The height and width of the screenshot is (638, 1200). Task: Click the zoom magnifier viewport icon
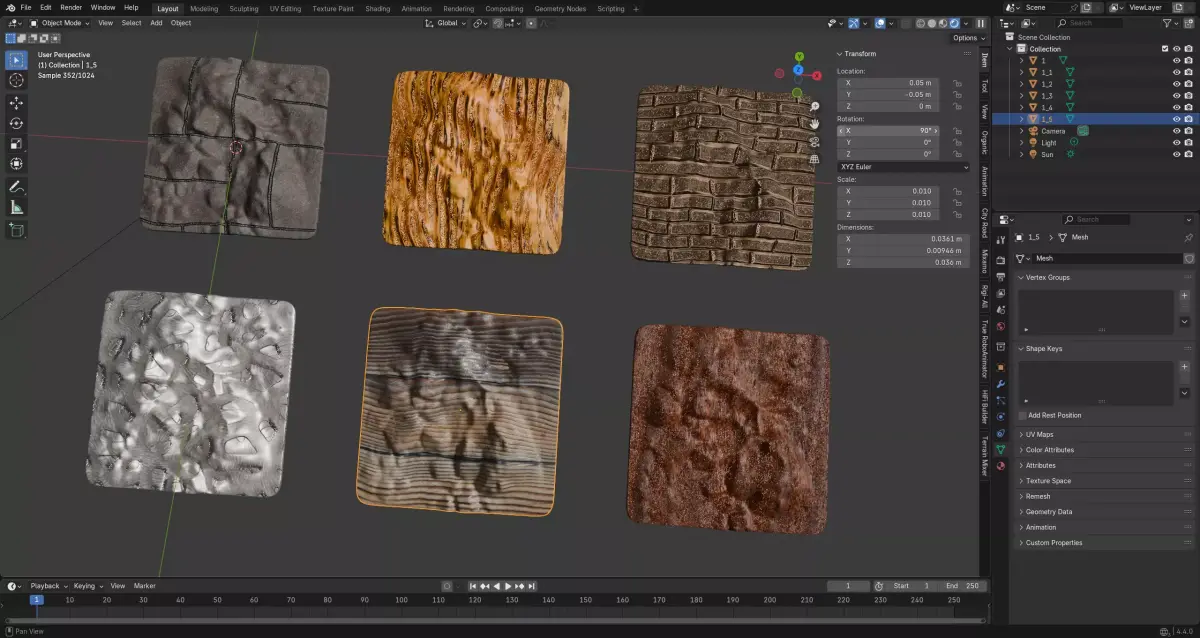pyautogui.click(x=815, y=107)
